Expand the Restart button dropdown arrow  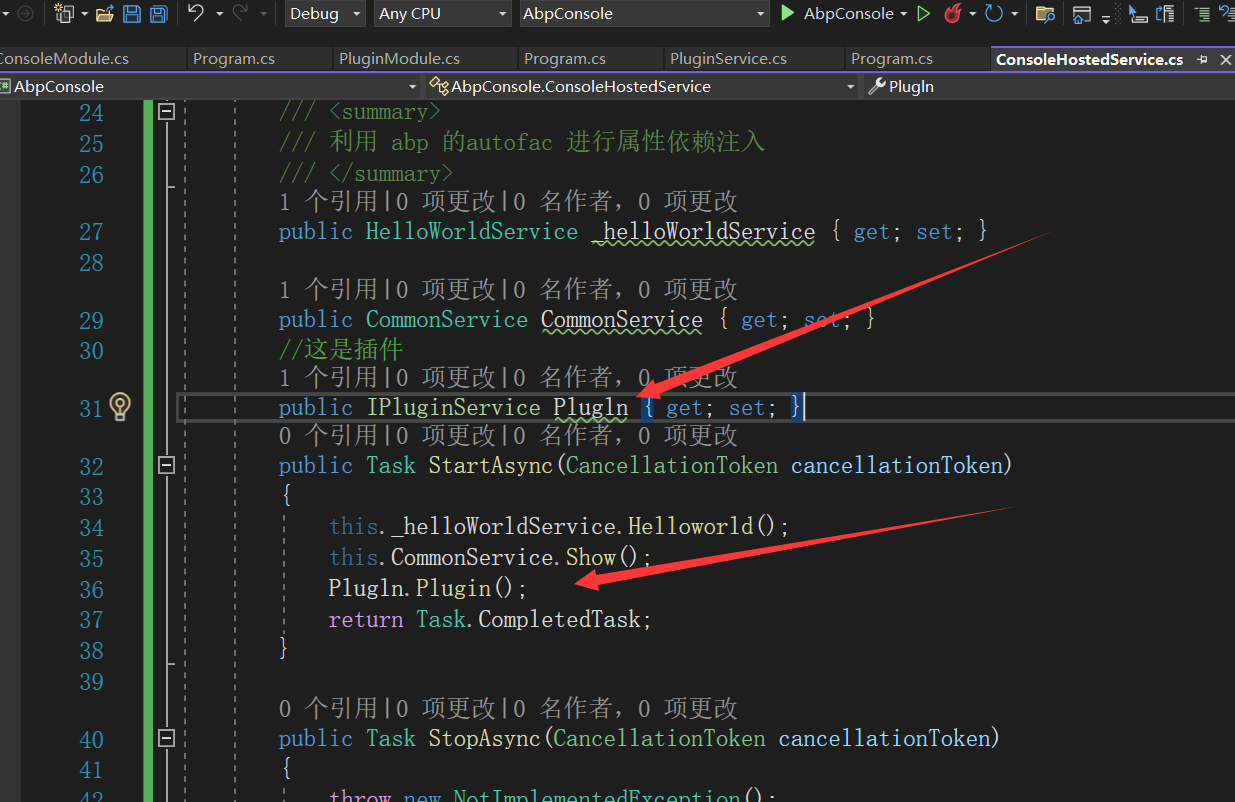click(x=1013, y=14)
